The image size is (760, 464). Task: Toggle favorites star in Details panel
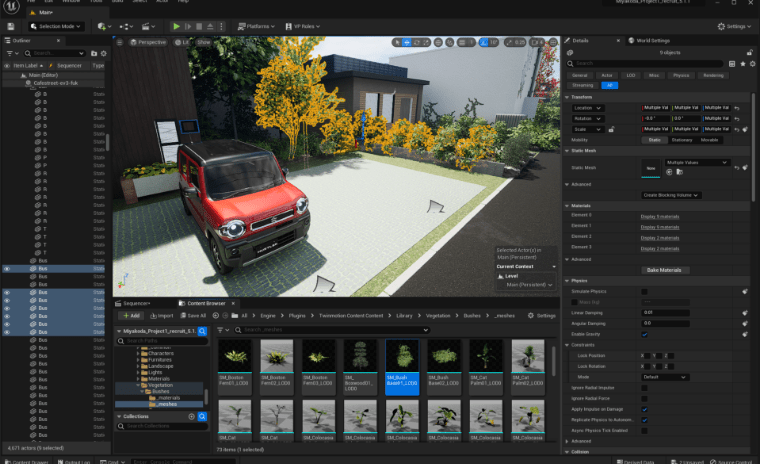(743, 64)
